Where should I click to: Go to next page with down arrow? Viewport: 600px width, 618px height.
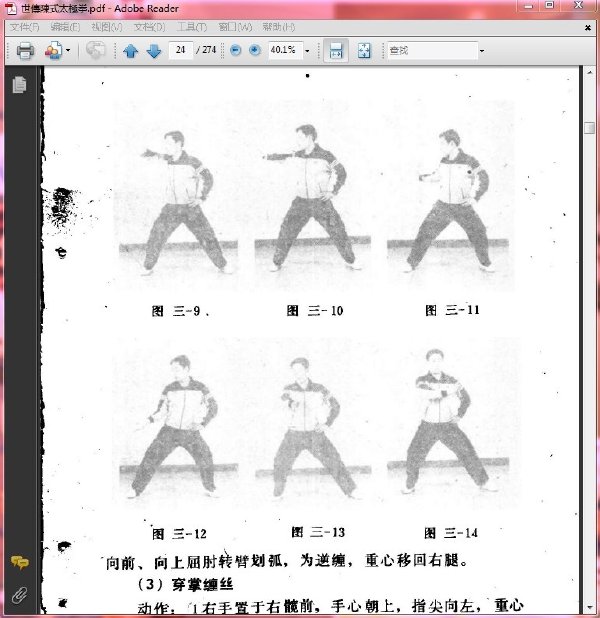[x=154, y=51]
